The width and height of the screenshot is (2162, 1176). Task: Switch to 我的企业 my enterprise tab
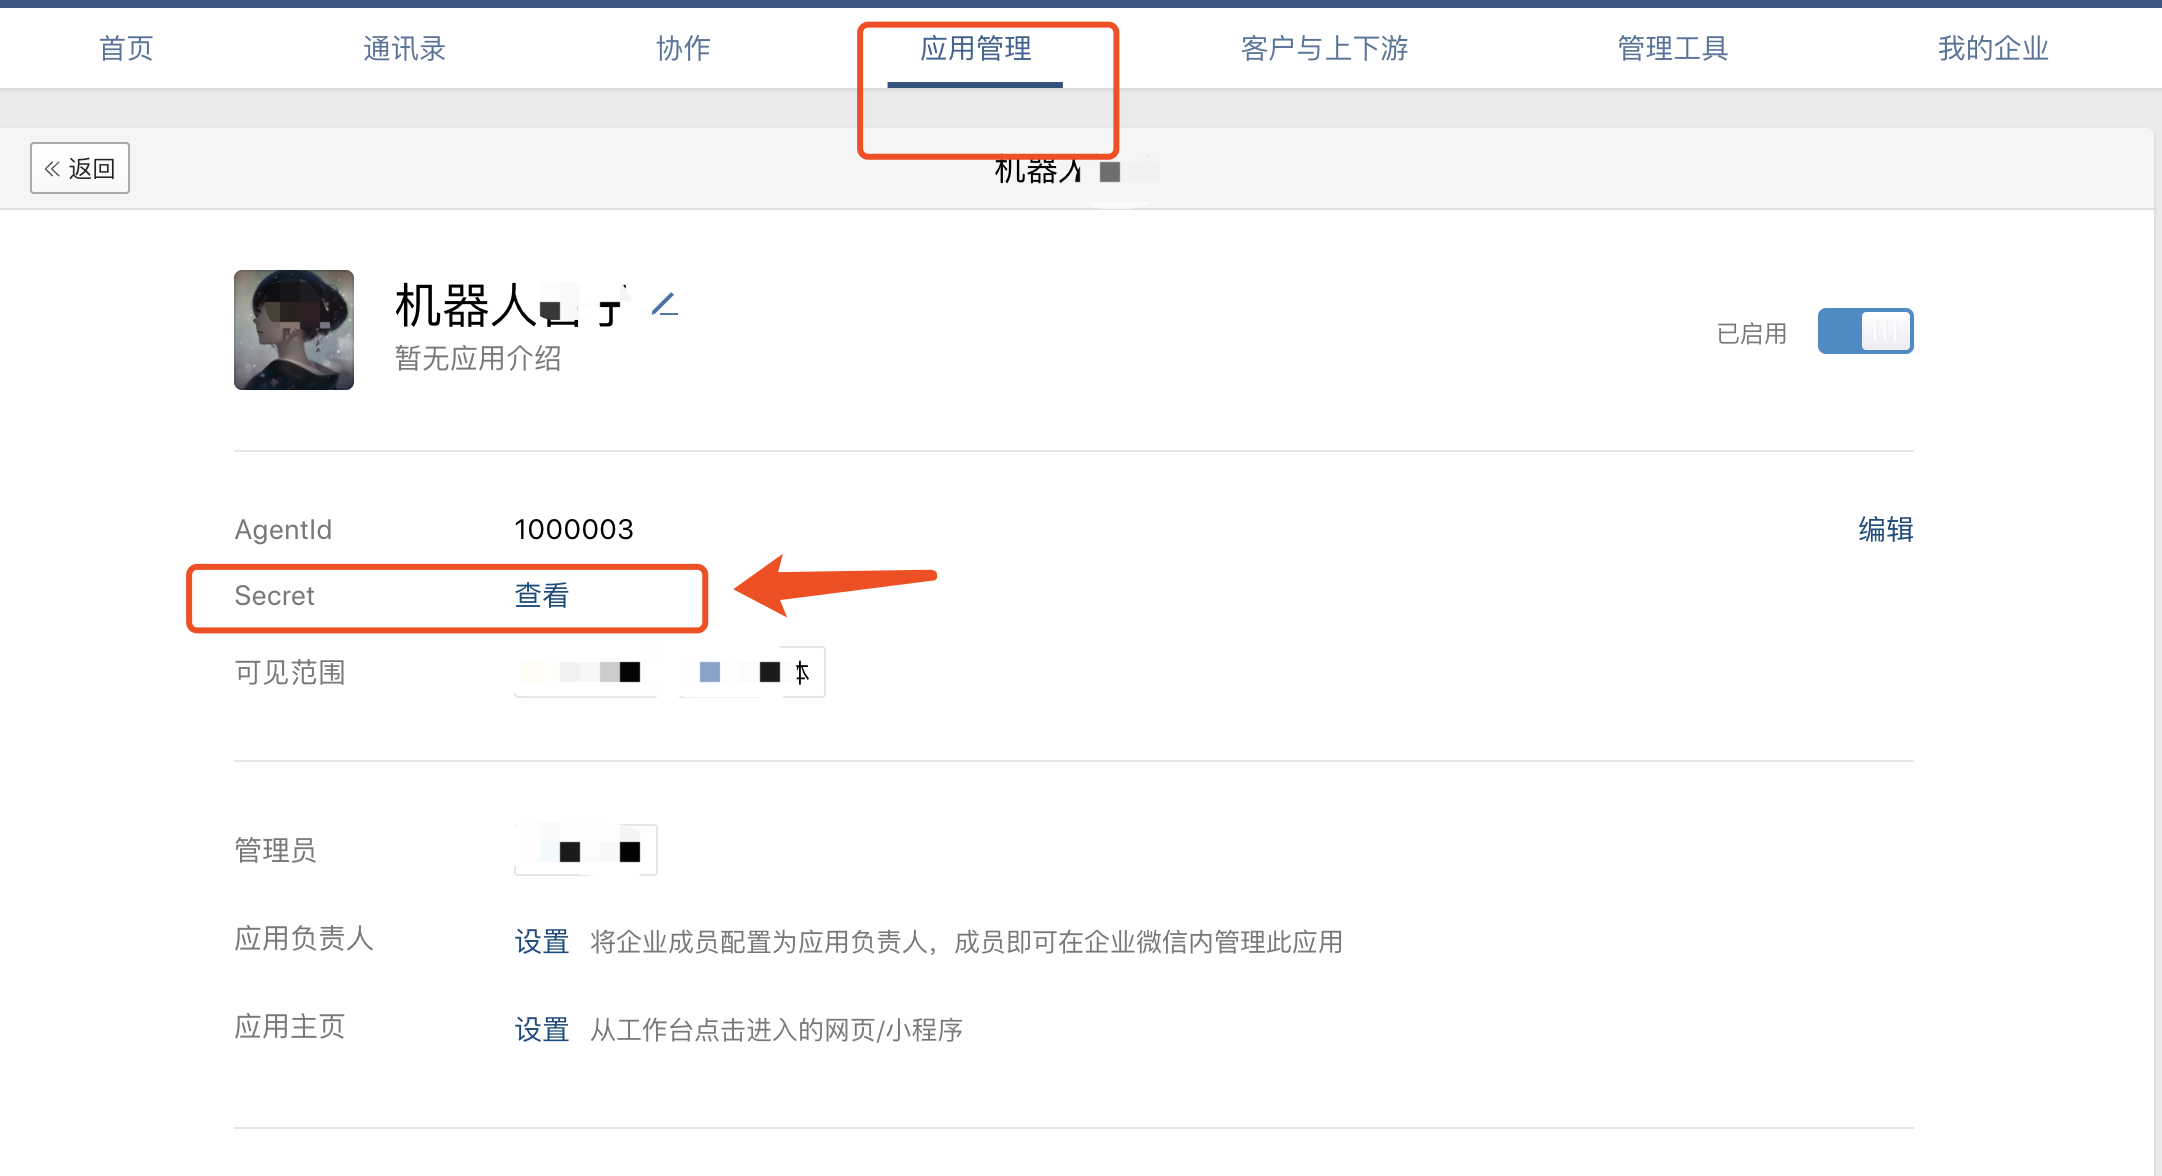point(1993,48)
